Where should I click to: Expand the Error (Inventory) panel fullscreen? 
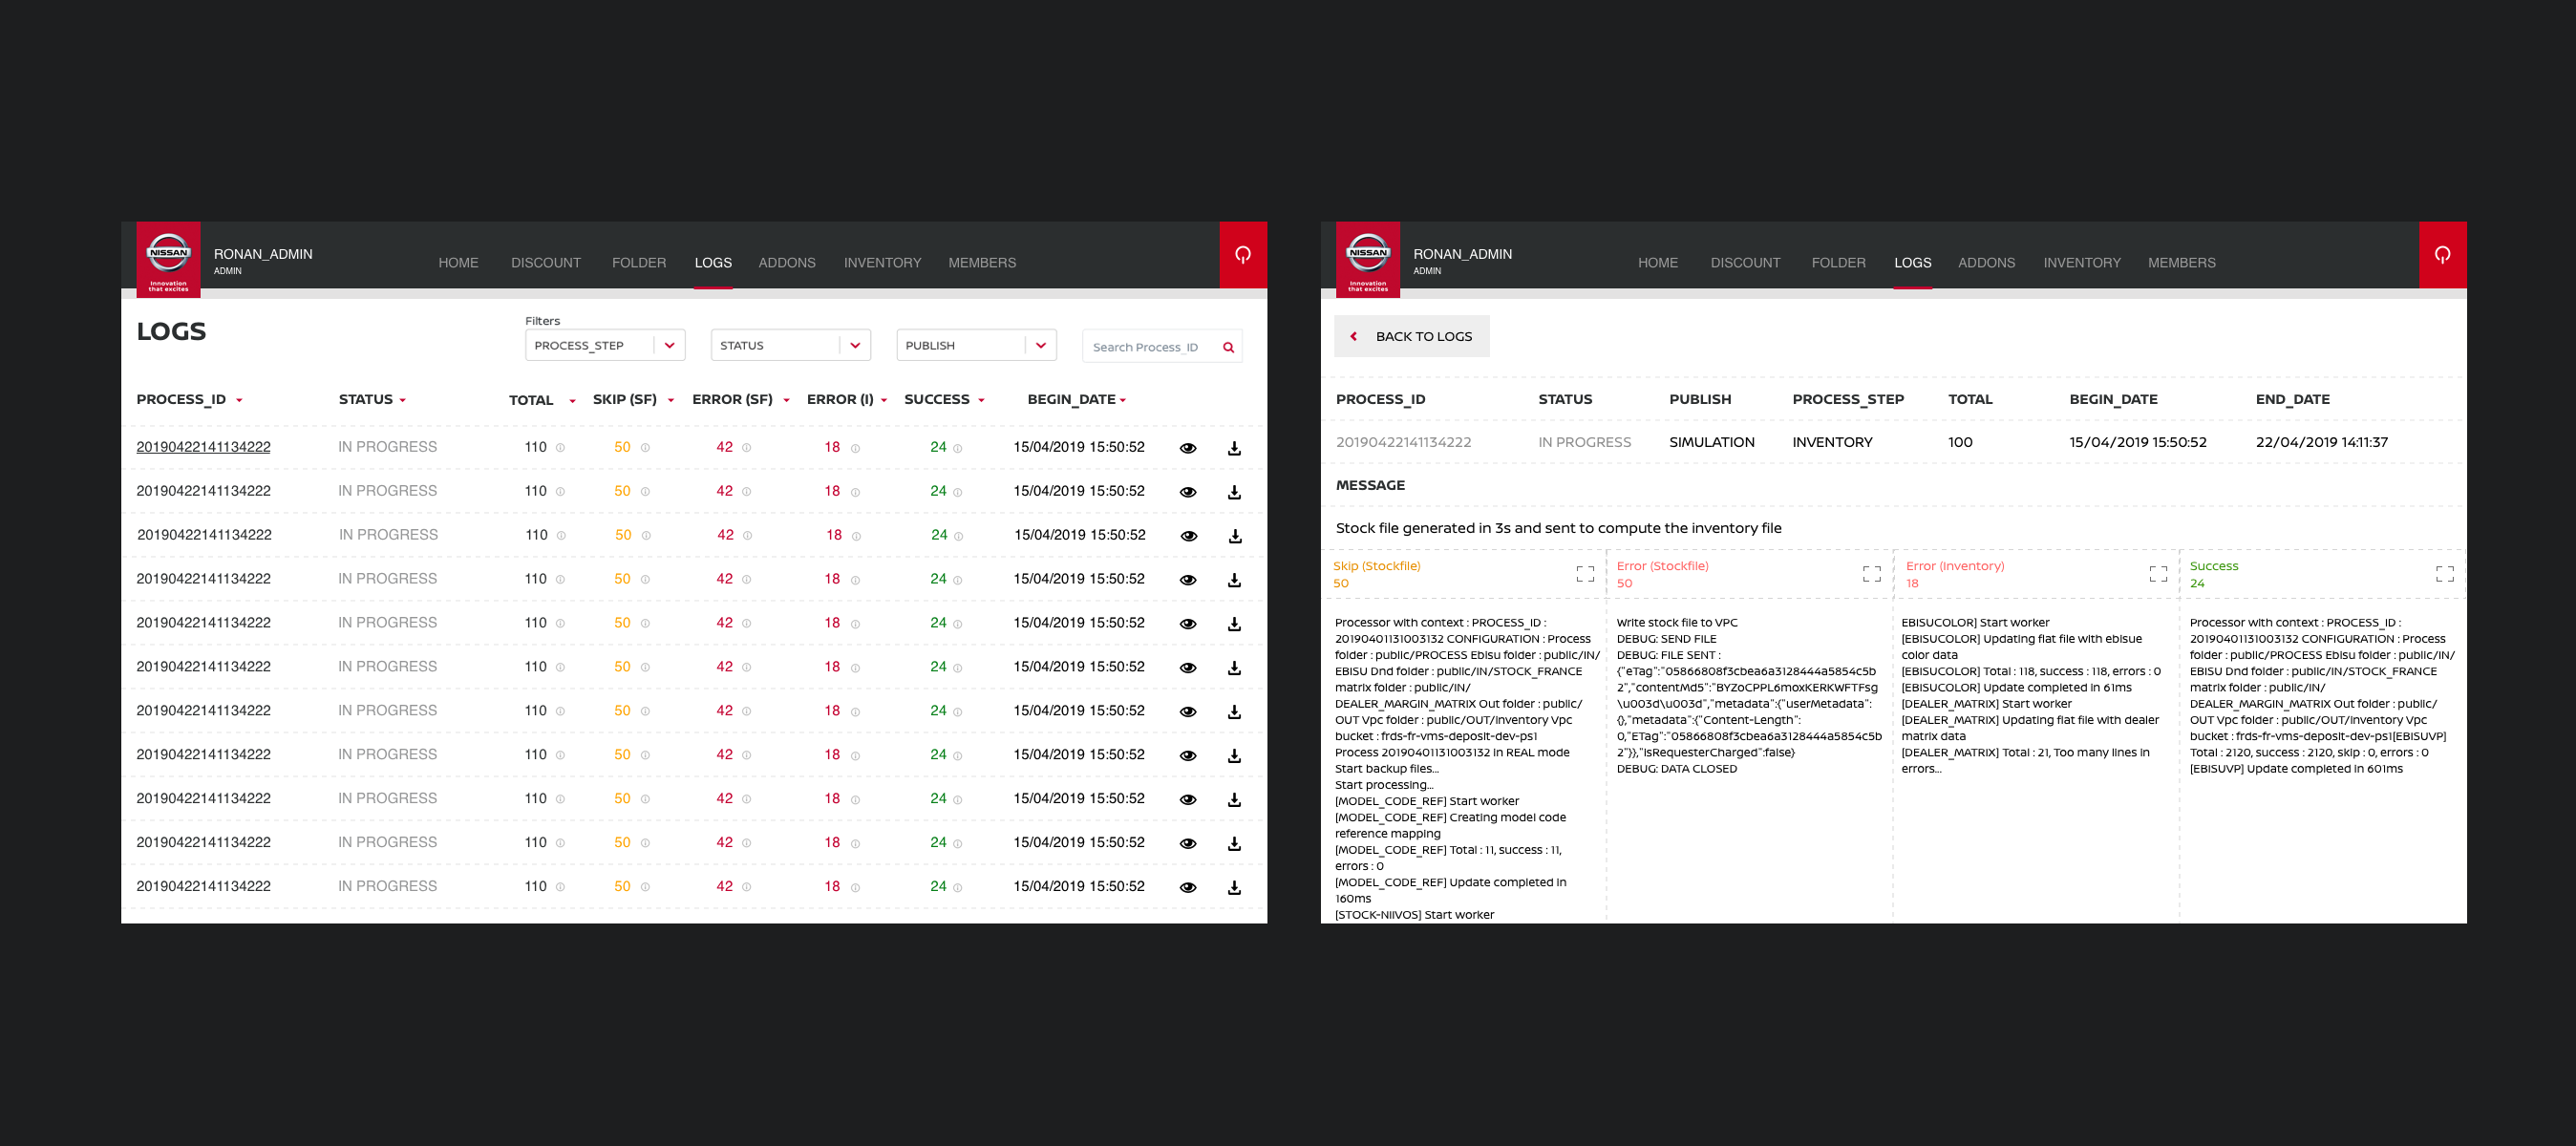(2158, 574)
